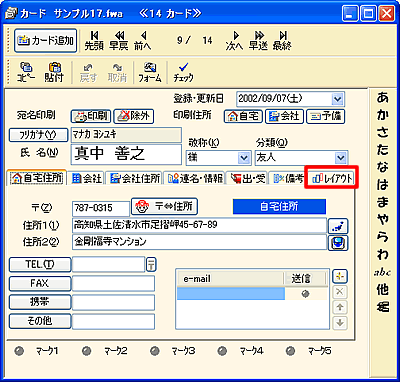Screen dimensions: 400x382
Task: Toggle マーク2 indicator
Action: click(87, 351)
